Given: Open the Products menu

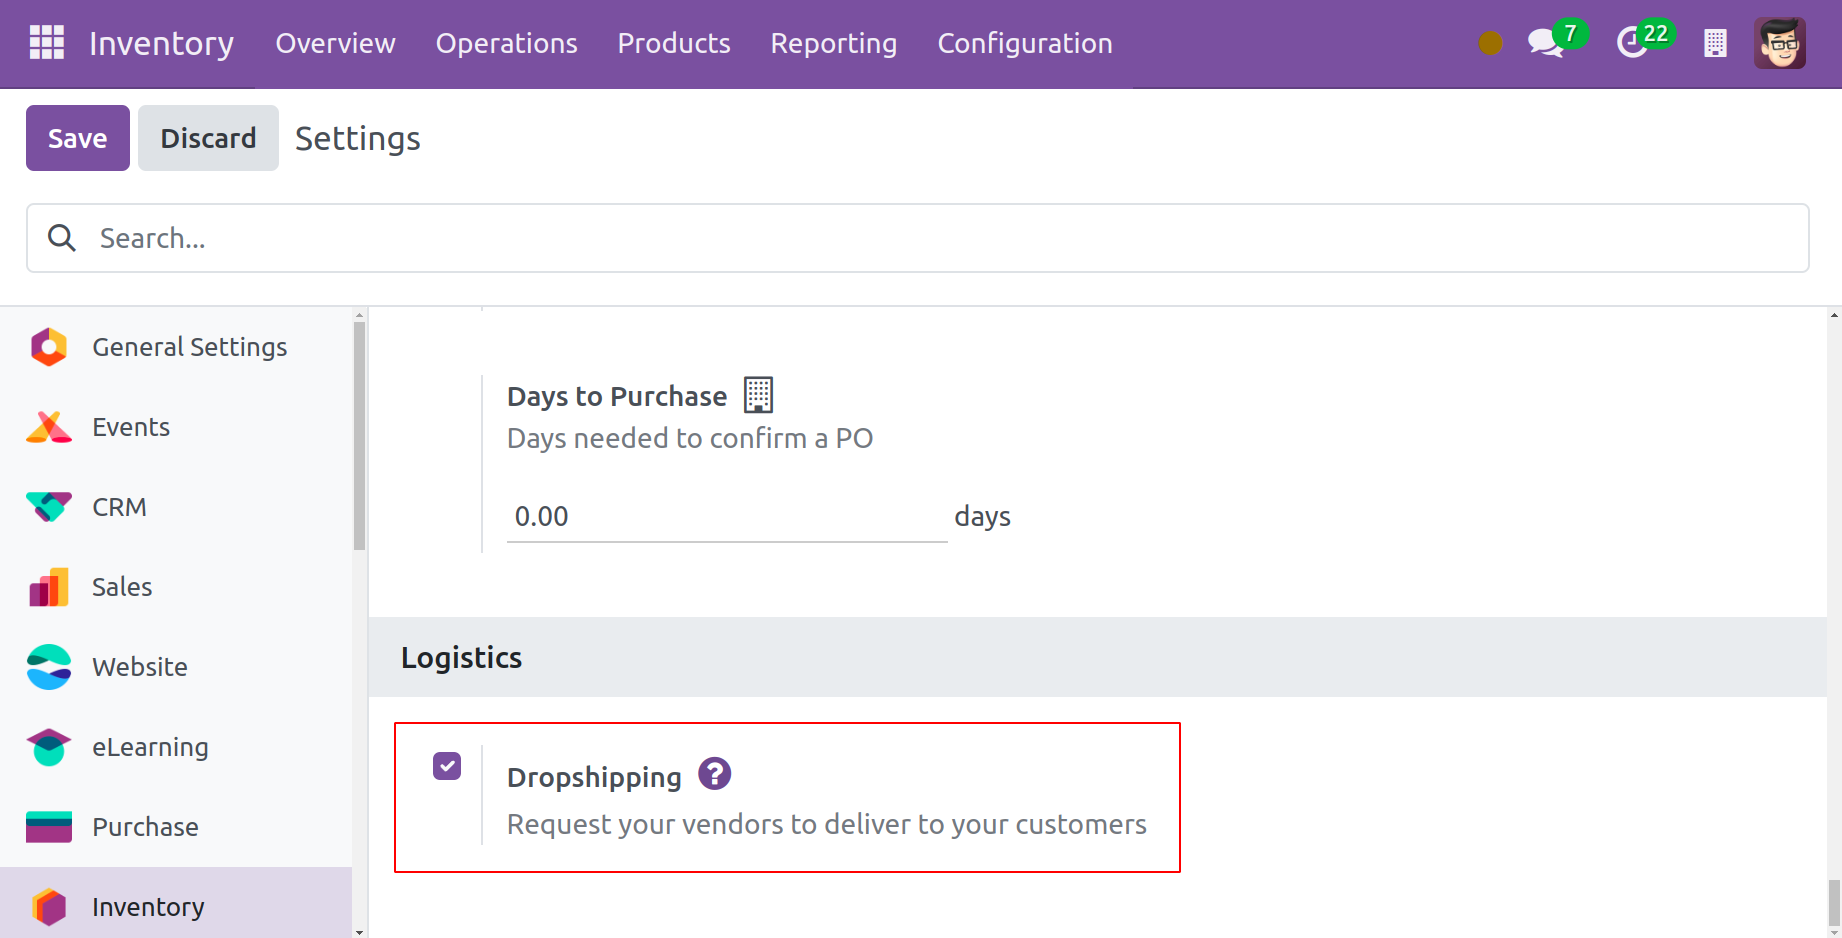Looking at the screenshot, I should pos(673,43).
